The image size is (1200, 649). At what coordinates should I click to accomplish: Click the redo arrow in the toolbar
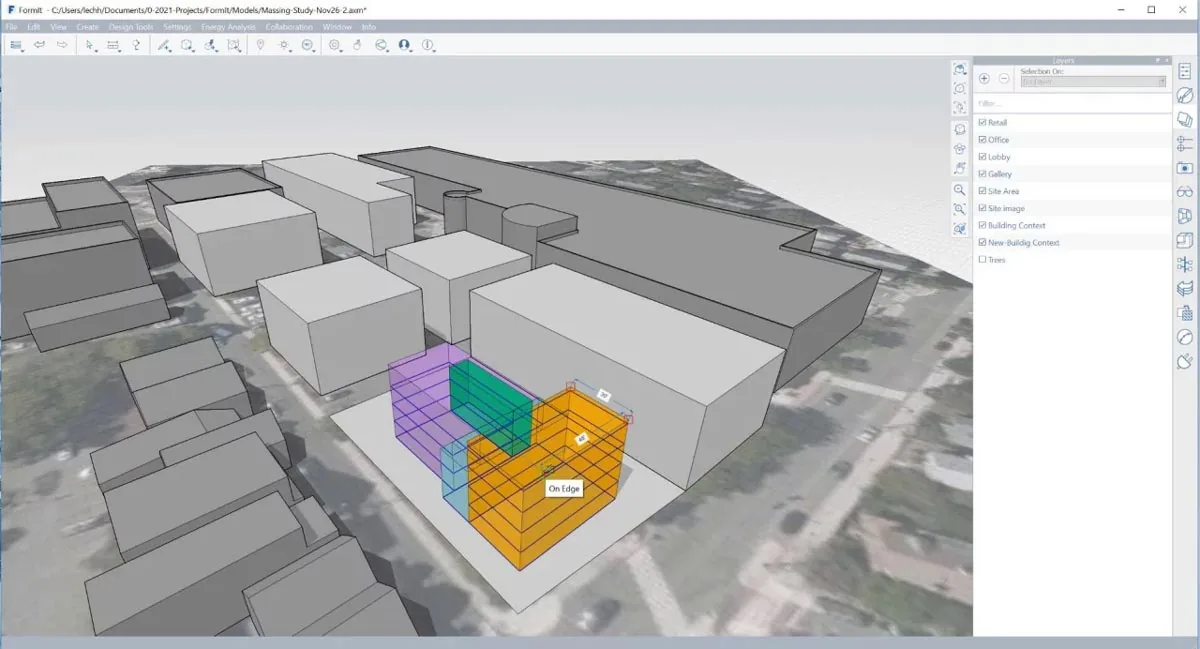[x=62, y=45]
